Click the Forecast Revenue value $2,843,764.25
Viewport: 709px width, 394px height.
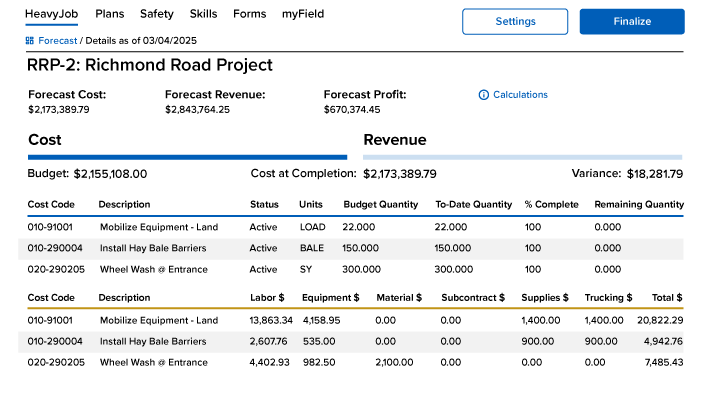[197, 109]
